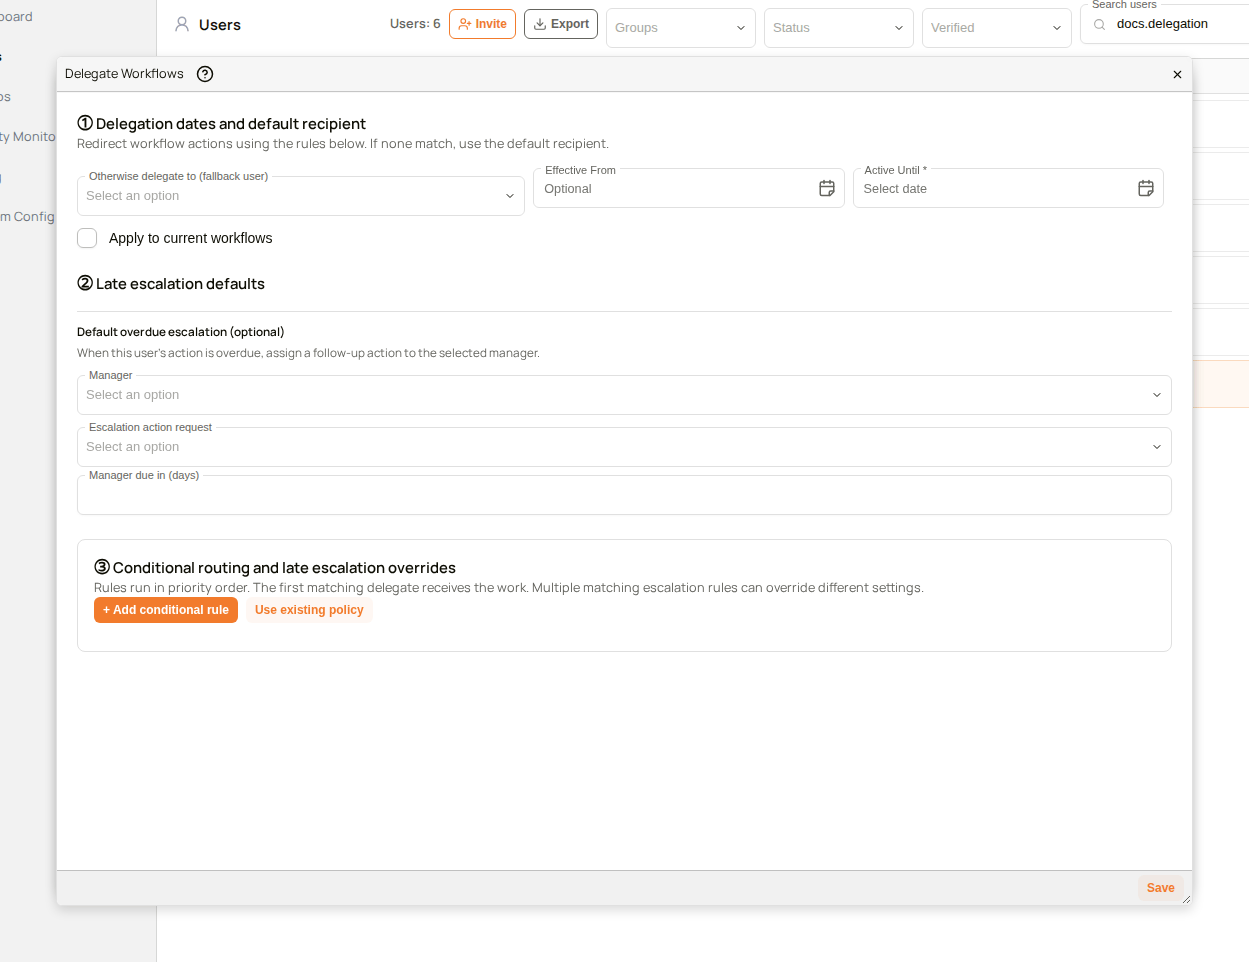Click the Effective From date field
This screenshot has height=962, width=1249.
tap(688, 188)
